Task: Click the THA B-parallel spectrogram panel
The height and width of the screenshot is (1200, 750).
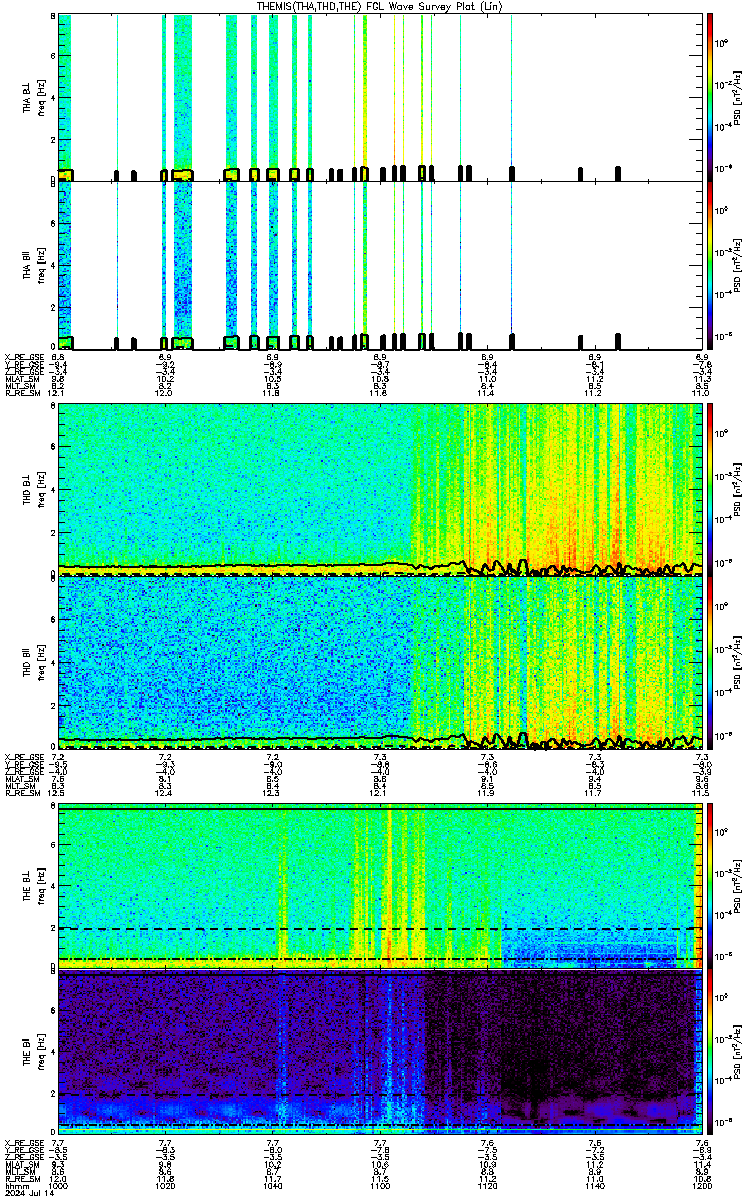Action: coord(378,265)
